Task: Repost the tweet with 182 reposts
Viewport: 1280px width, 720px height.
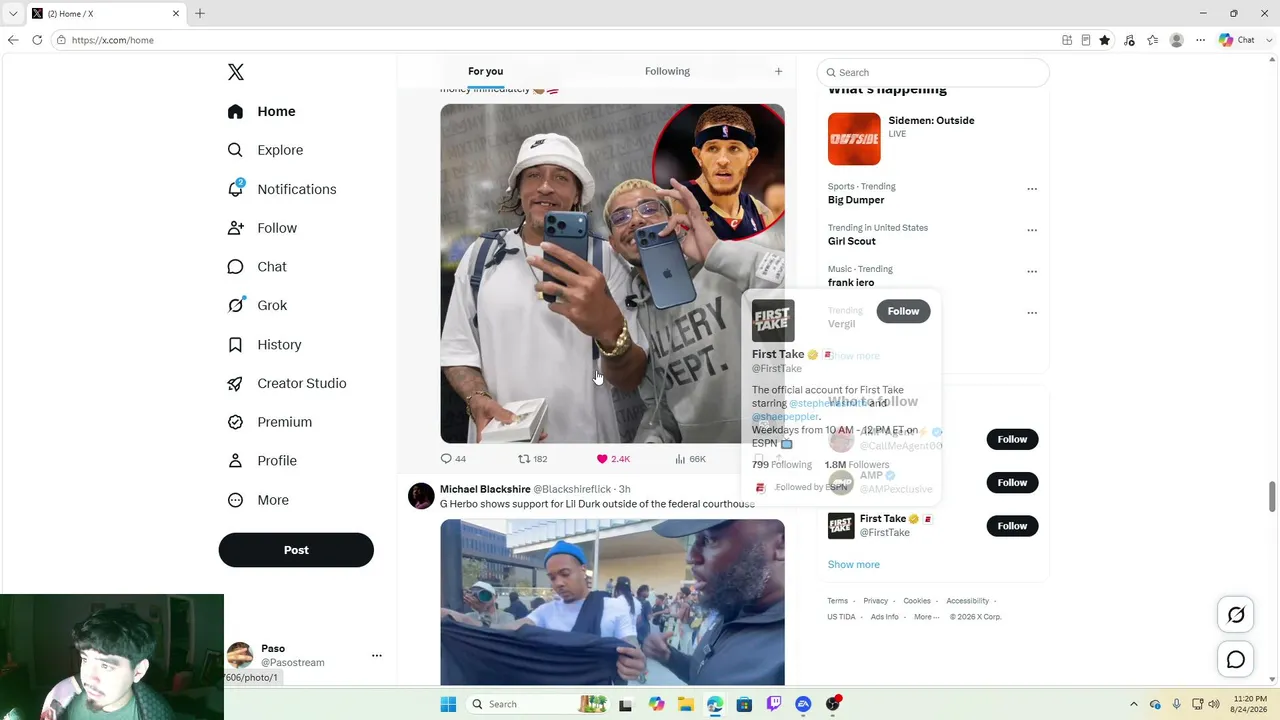Action: 532,459
